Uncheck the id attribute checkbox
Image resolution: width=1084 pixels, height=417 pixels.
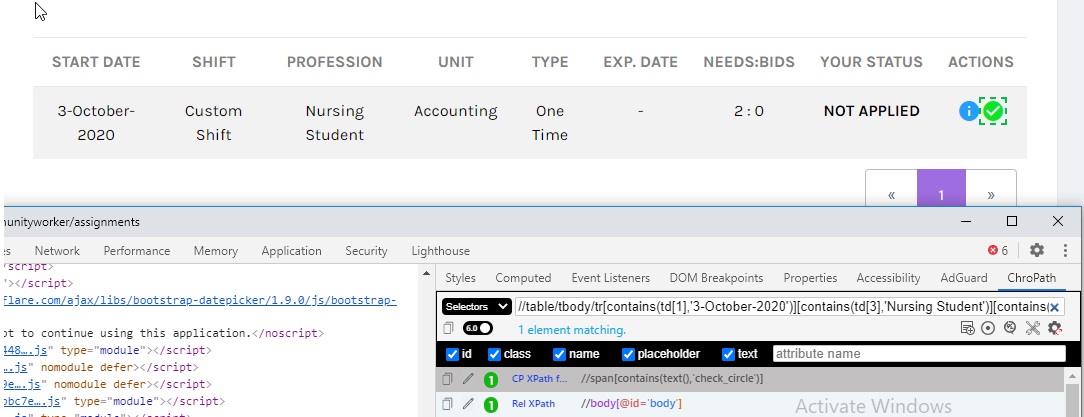pyautogui.click(x=452, y=354)
